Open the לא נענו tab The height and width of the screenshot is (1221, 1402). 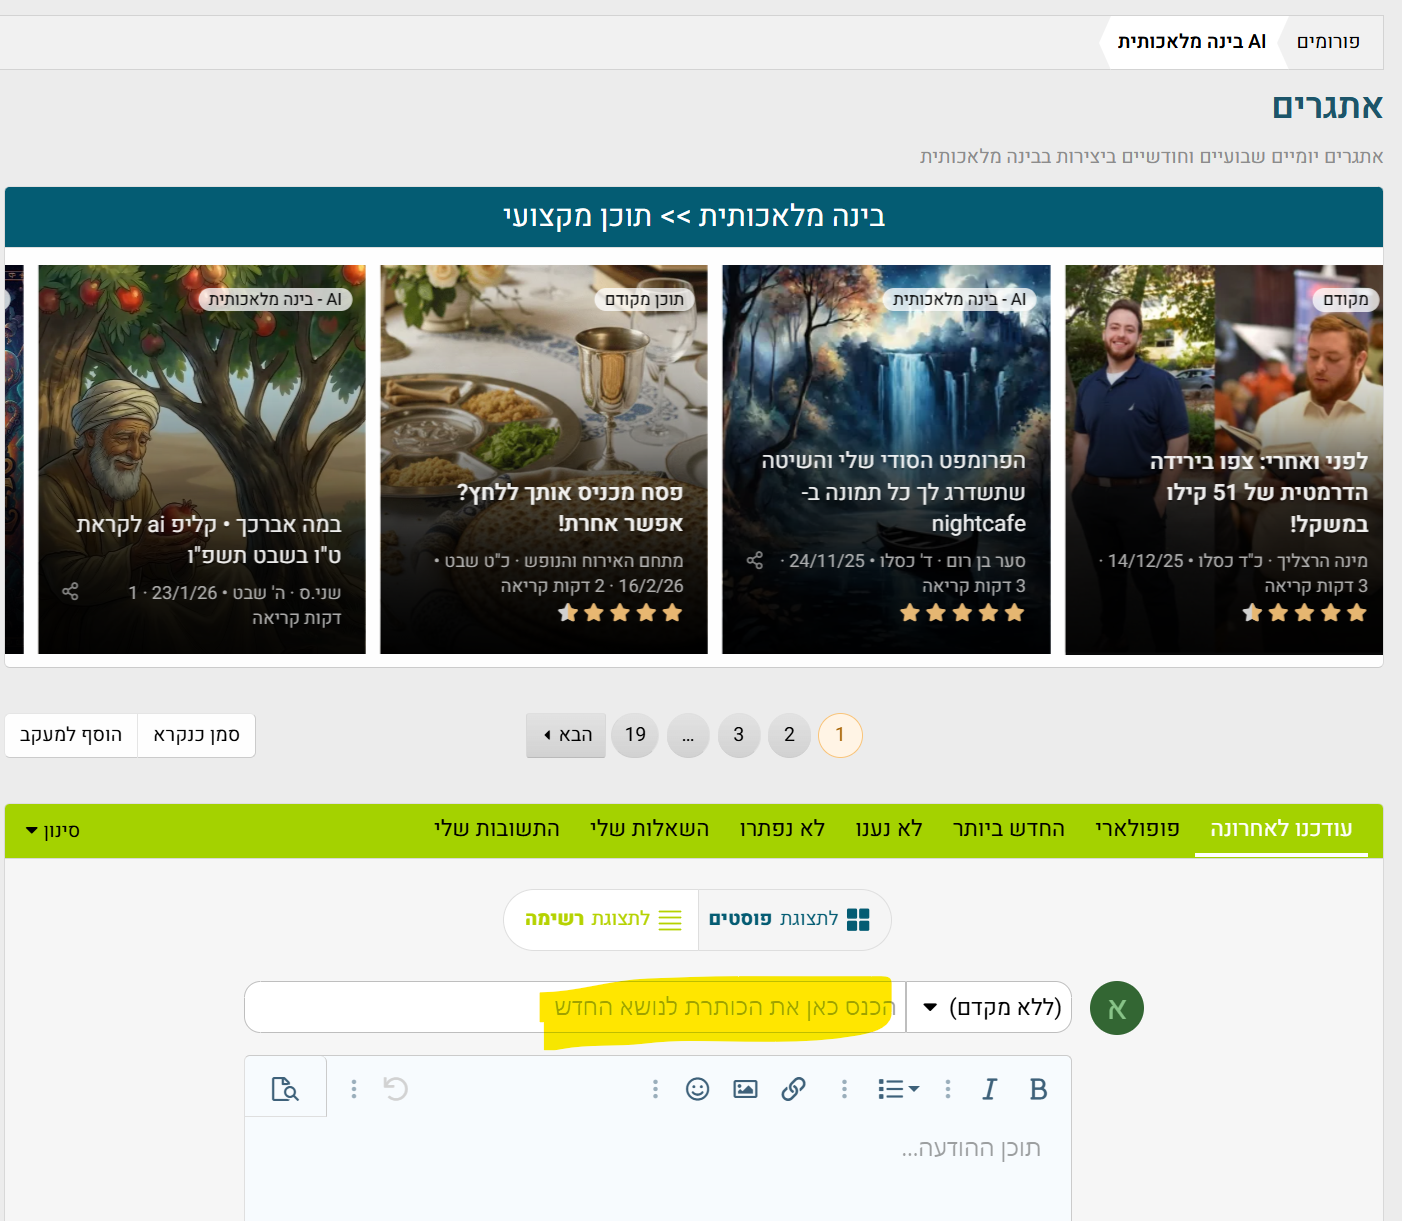(x=888, y=829)
